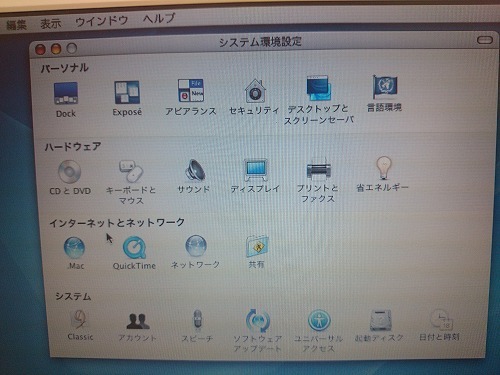Open the 表示 menu
Viewport: 500px width, 375px height.
click(x=51, y=23)
